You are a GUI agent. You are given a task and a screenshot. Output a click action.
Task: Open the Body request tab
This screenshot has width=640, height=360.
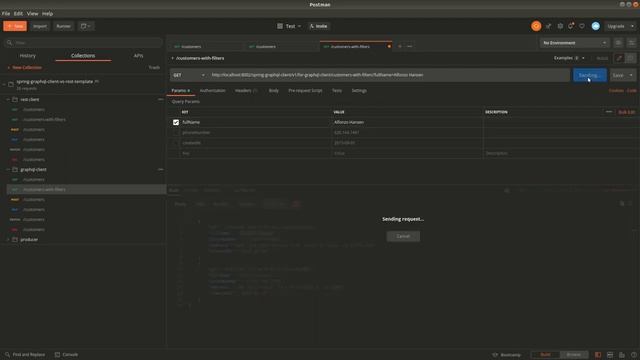[273, 91]
